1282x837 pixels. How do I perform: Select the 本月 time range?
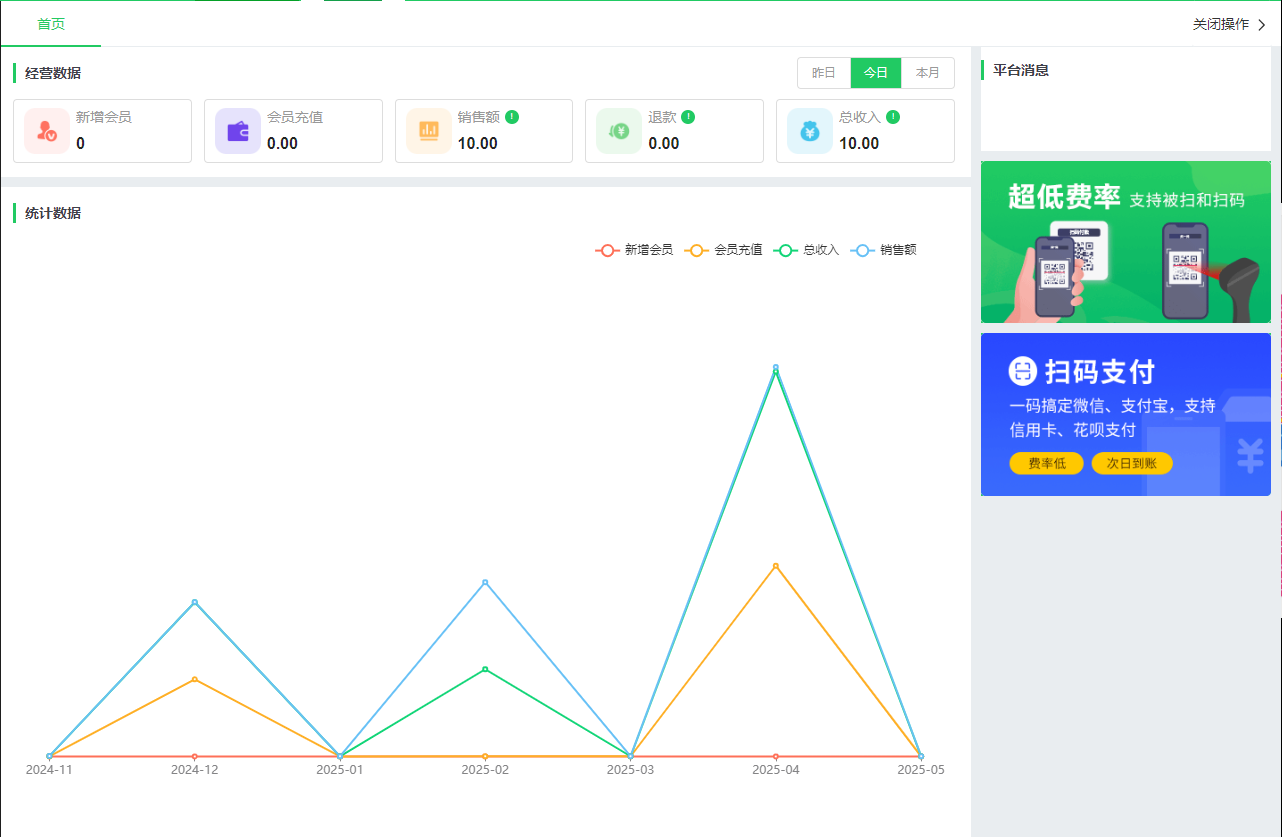click(928, 73)
